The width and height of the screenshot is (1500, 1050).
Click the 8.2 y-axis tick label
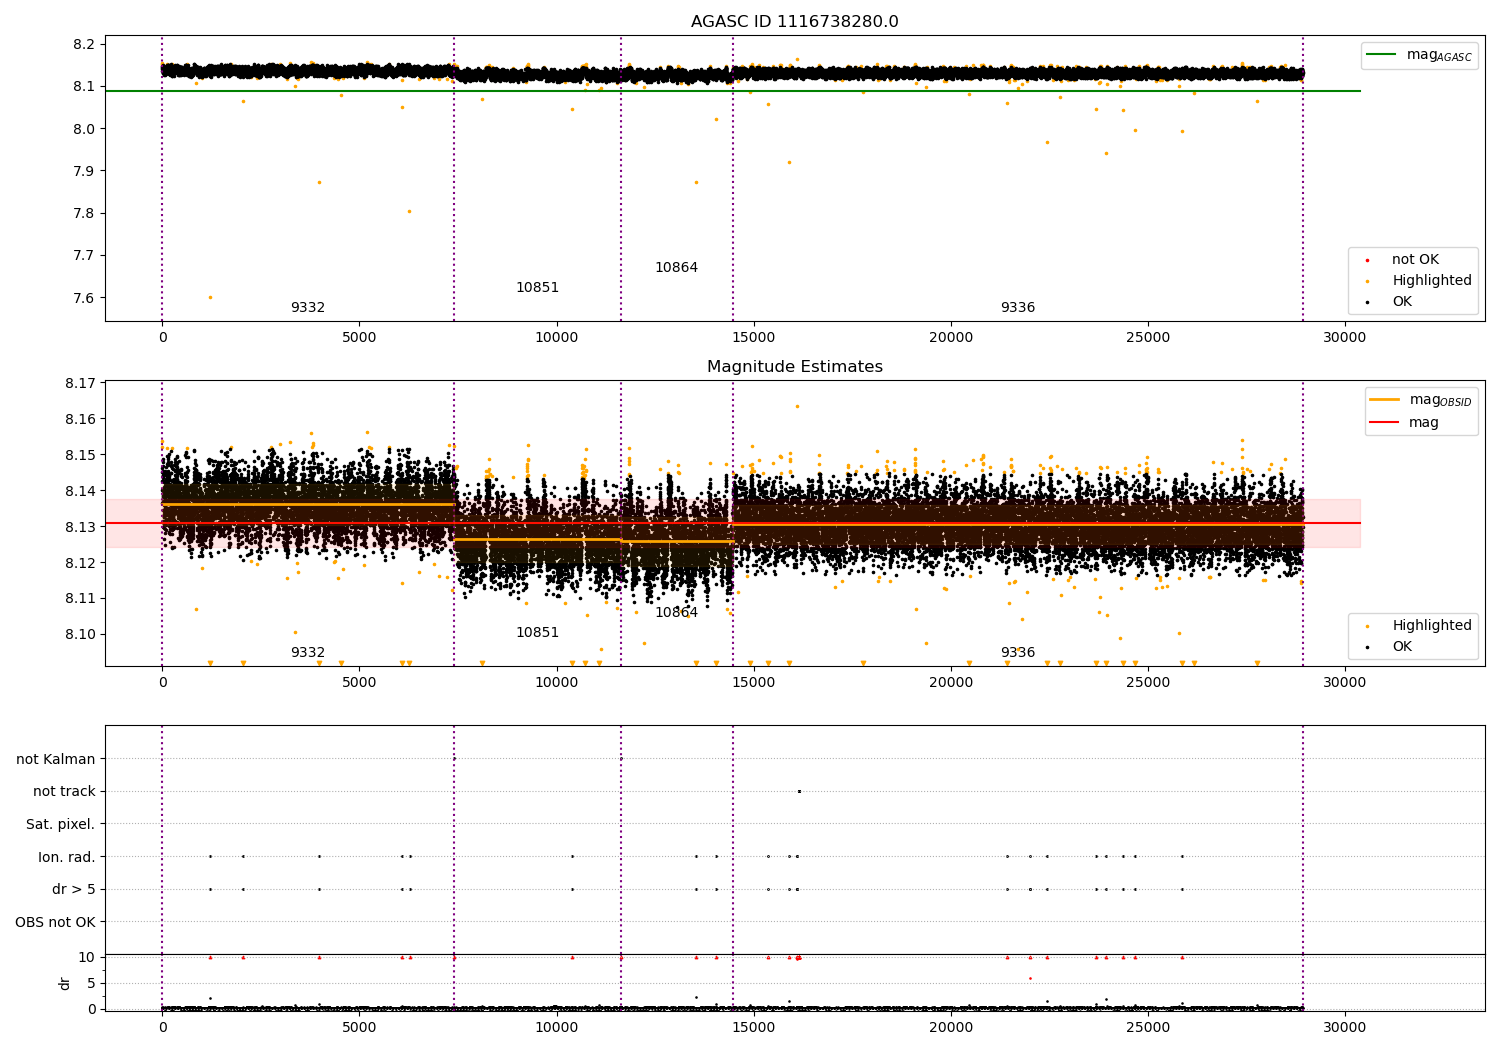(x=84, y=44)
